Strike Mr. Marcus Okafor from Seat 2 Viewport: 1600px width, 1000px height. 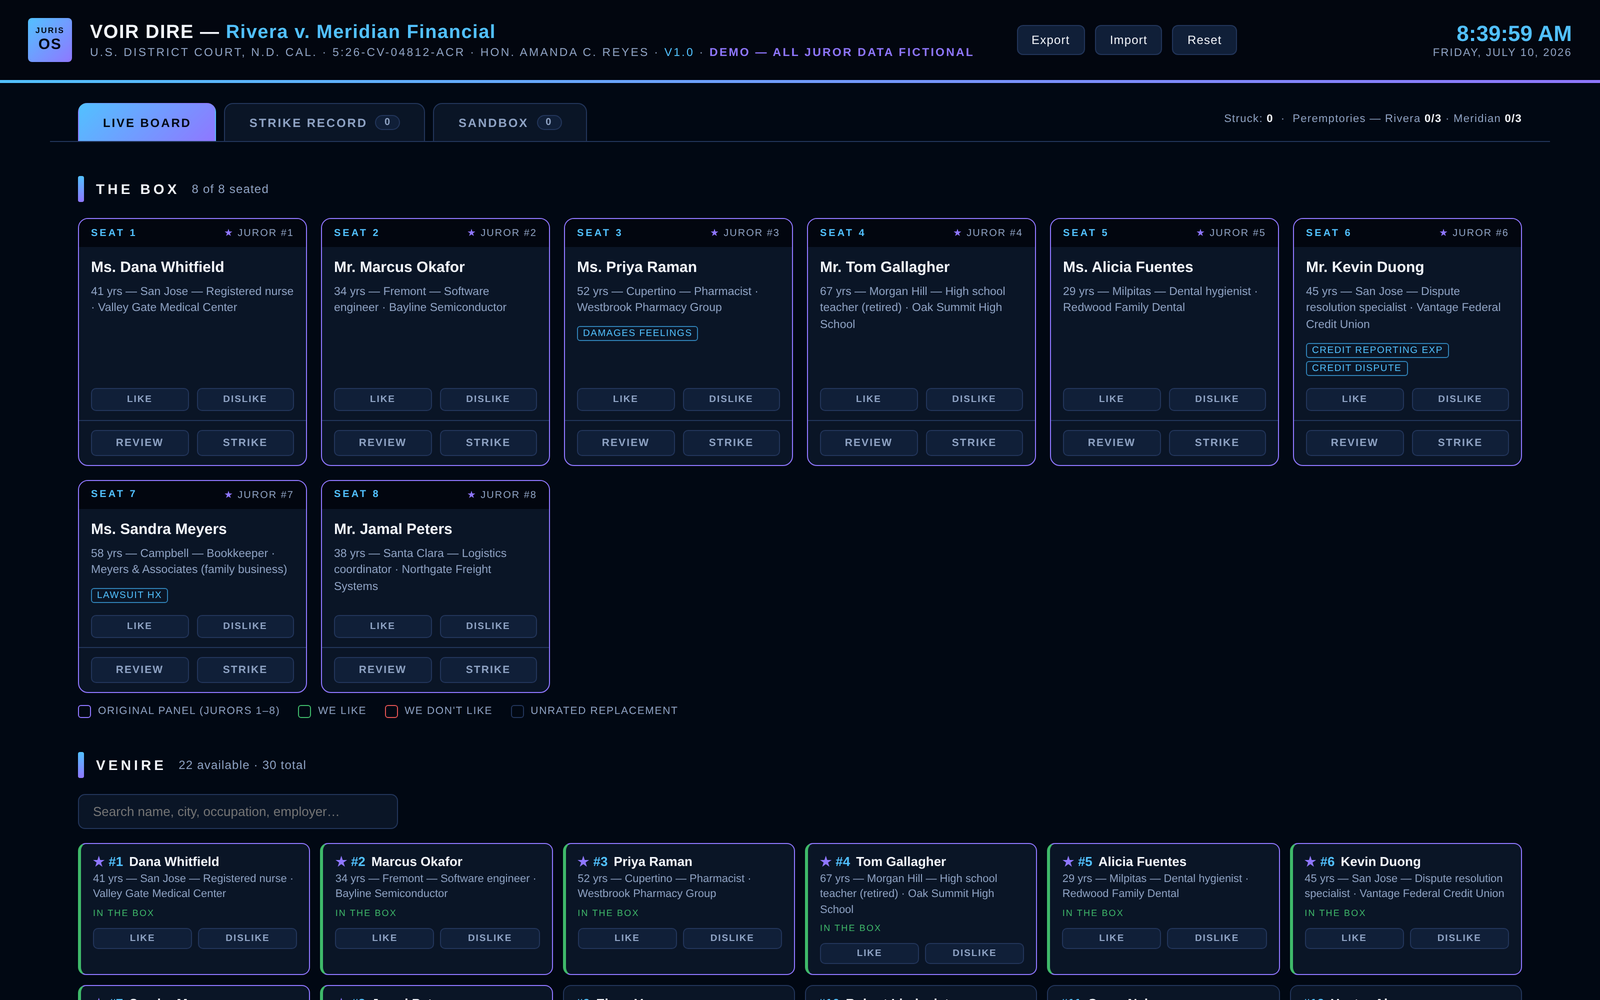(x=488, y=443)
